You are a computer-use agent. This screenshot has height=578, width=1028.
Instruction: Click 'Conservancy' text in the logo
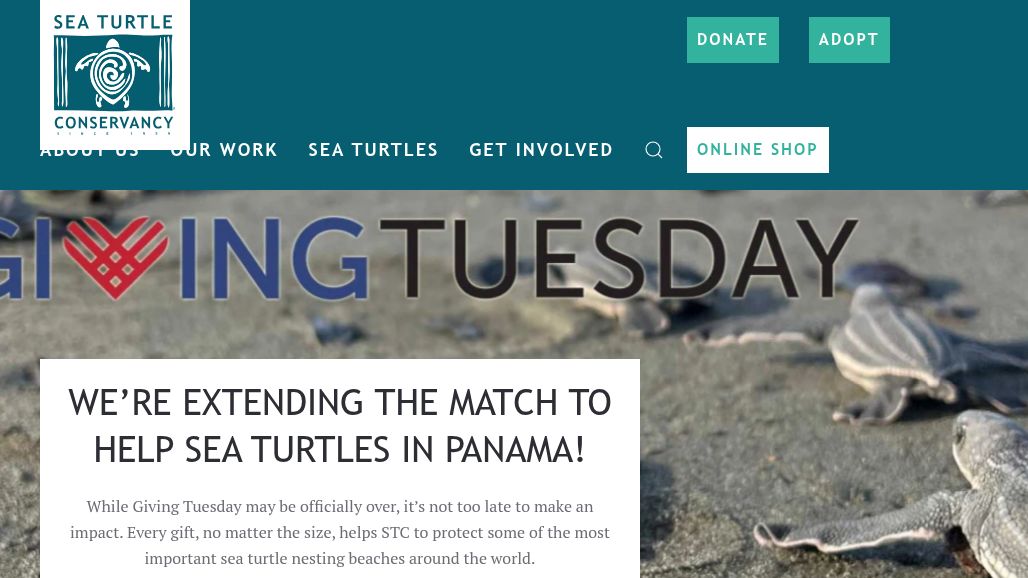tap(114, 123)
